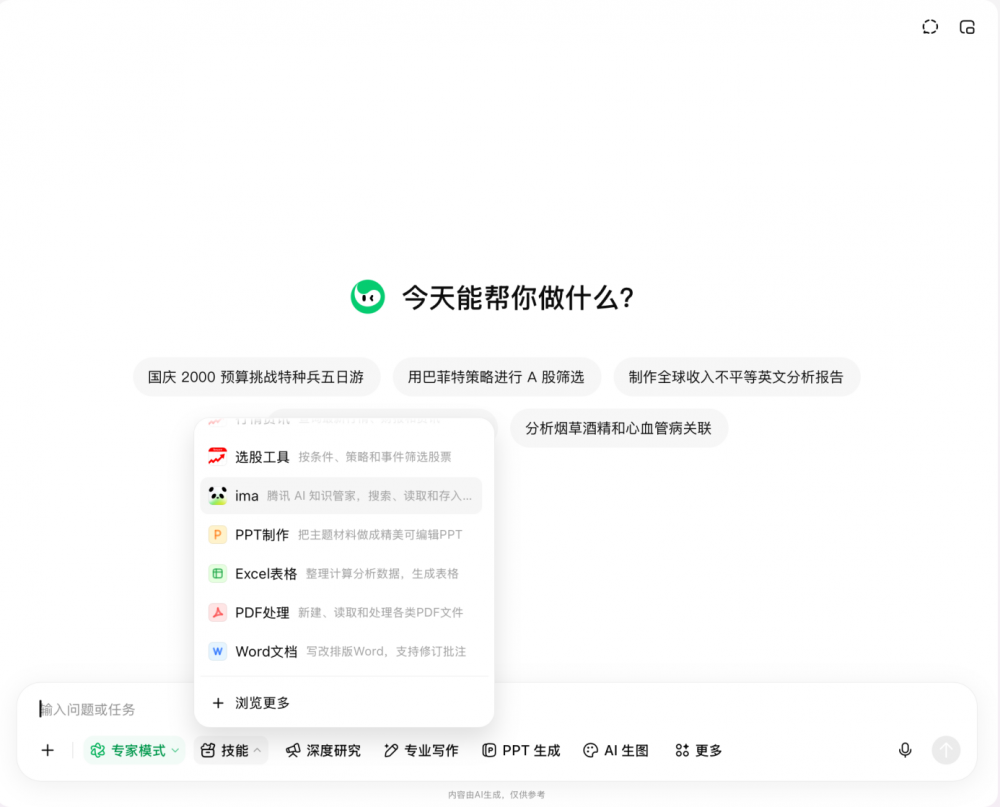Image resolution: width=1000 pixels, height=807 pixels.
Task: Choose PPT制作 in the skills menu
Action: click(341, 535)
